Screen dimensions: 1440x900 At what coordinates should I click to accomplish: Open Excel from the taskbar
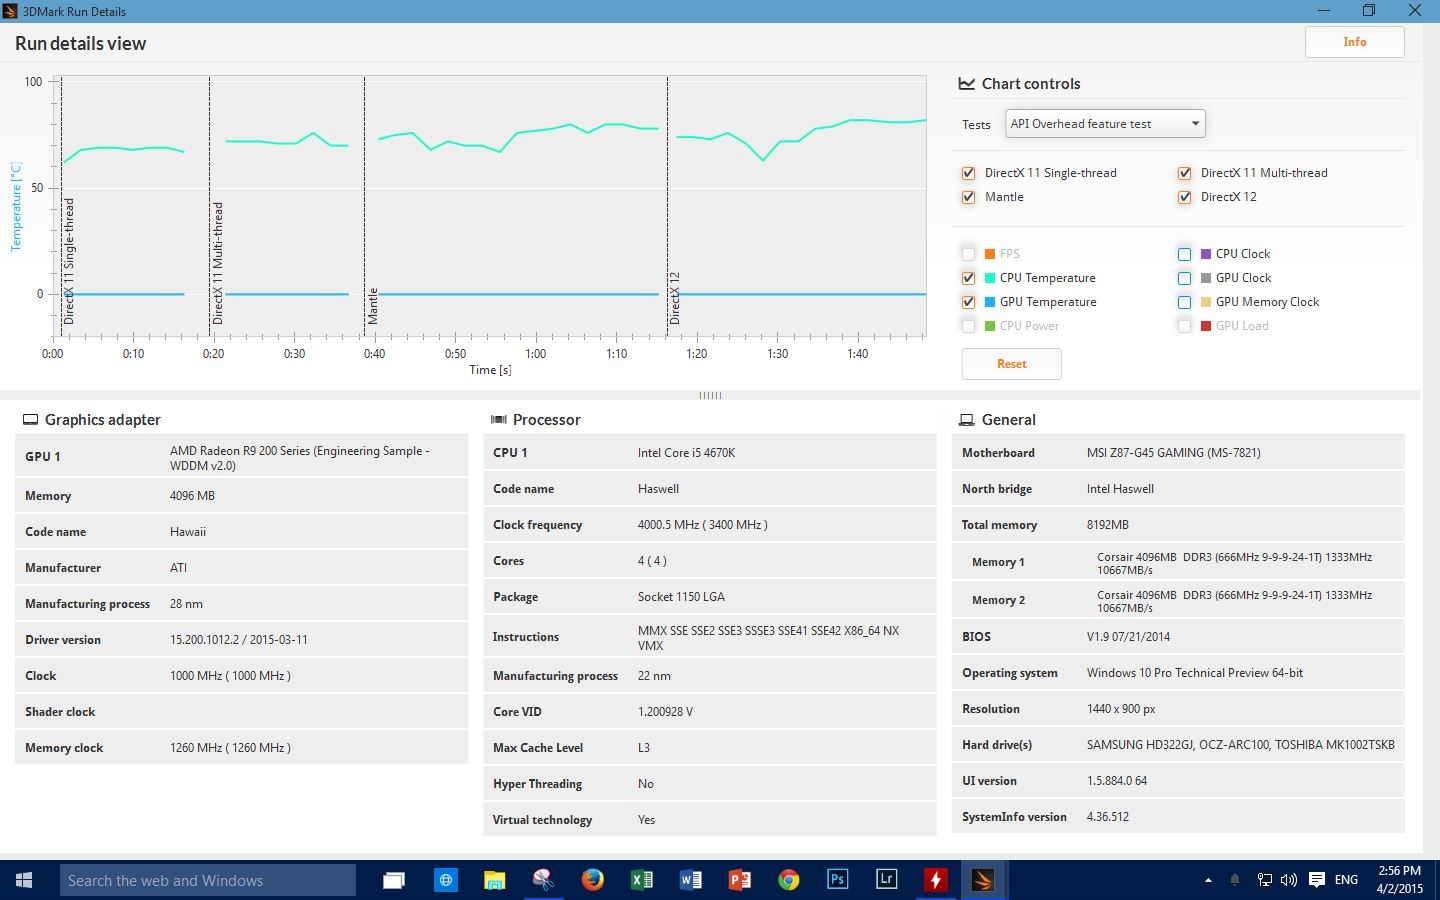[x=642, y=880]
